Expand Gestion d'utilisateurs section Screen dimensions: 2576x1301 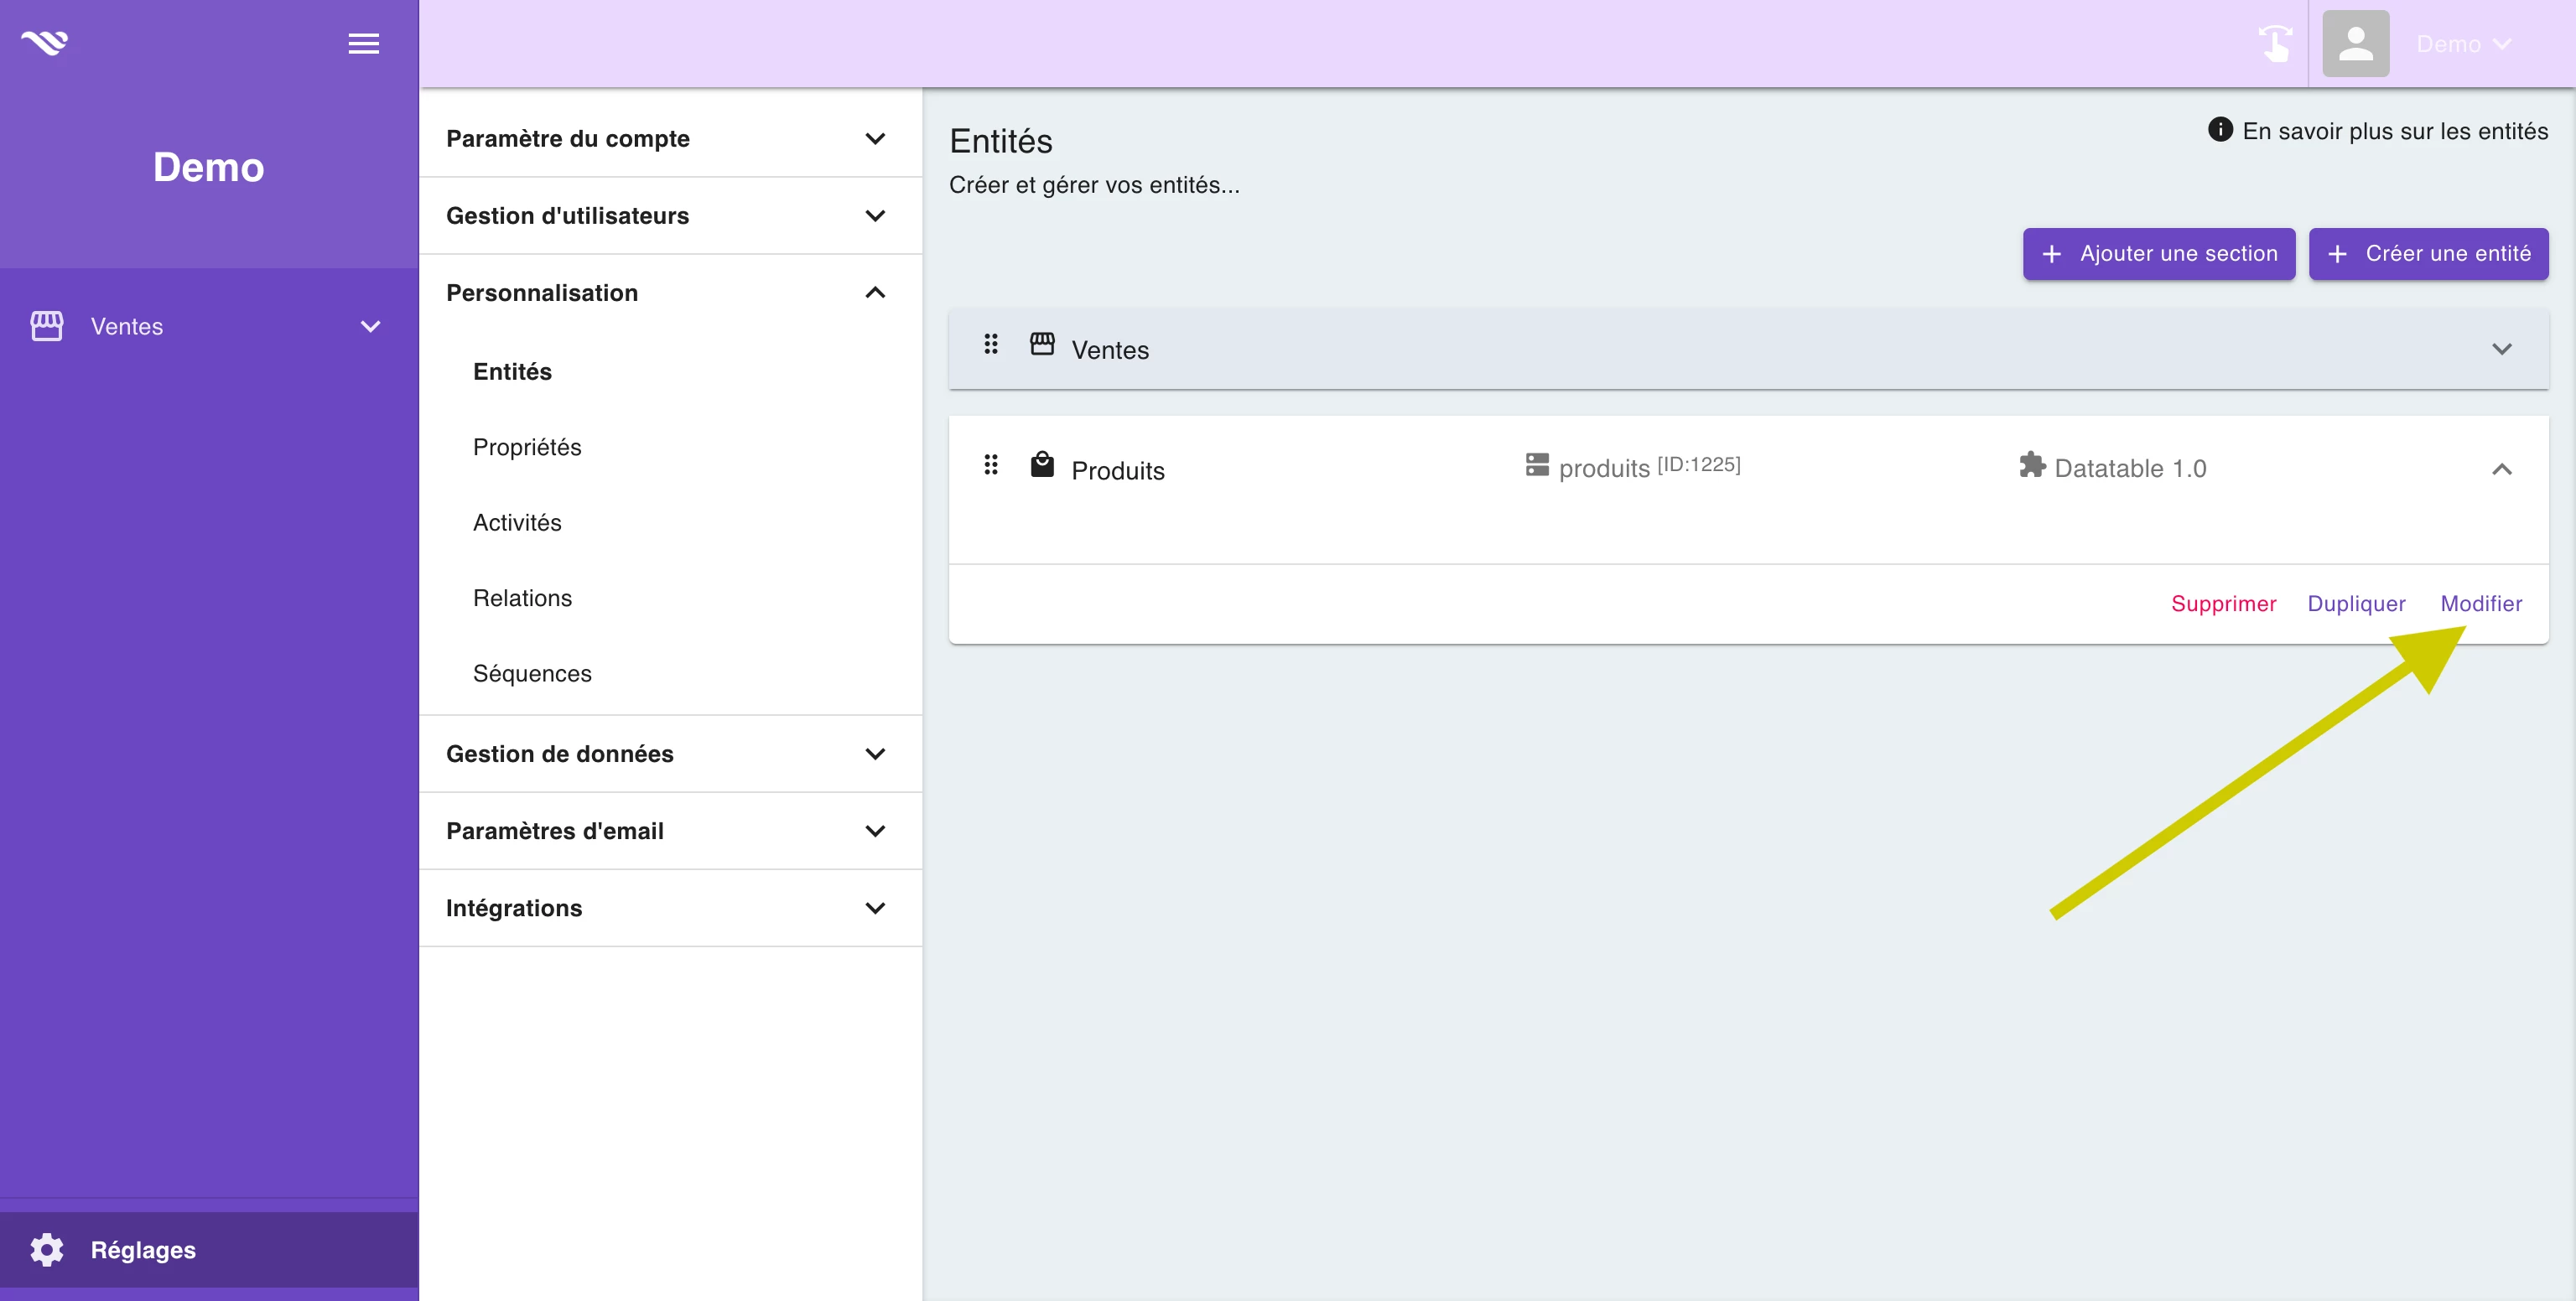(670, 215)
